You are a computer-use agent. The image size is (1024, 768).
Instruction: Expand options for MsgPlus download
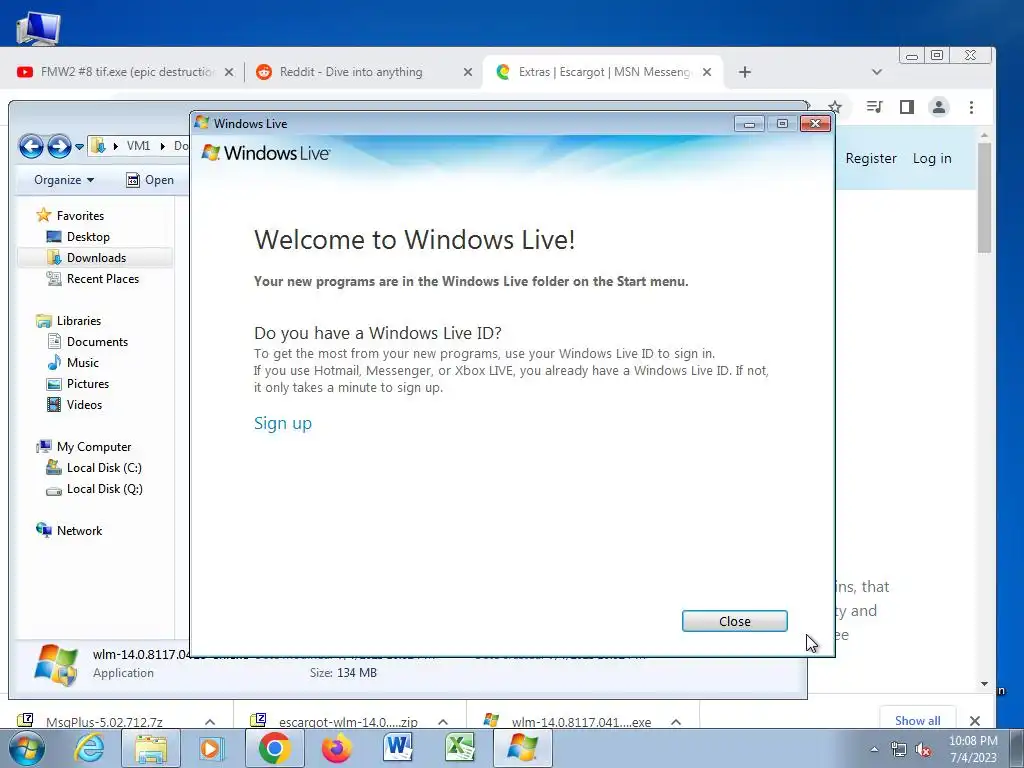pos(210,722)
